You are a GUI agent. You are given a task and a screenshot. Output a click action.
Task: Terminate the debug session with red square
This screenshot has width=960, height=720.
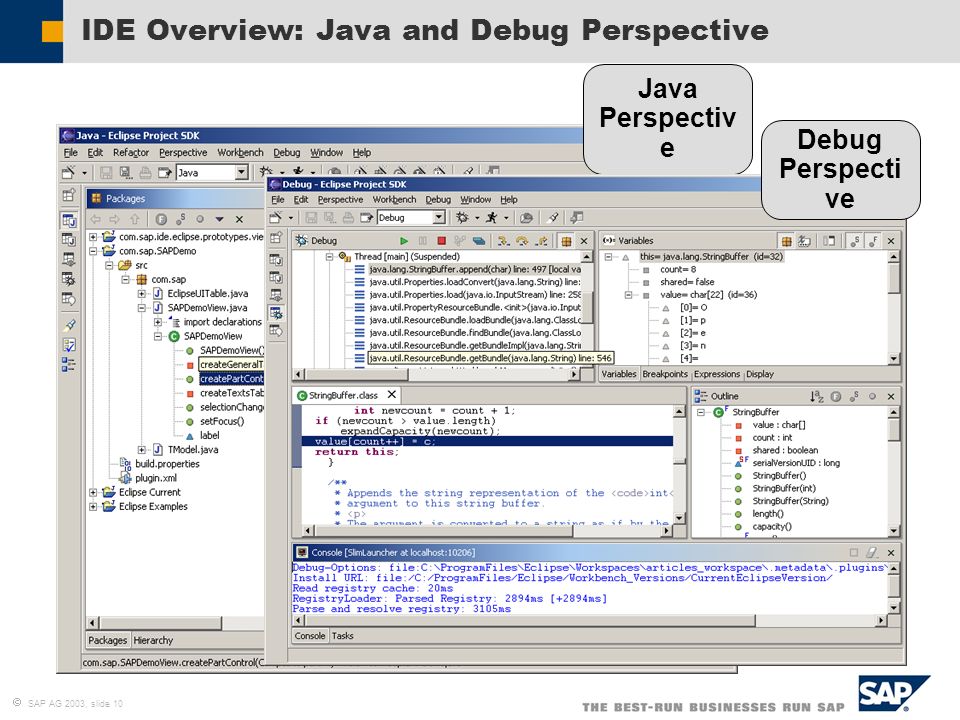(x=441, y=241)
